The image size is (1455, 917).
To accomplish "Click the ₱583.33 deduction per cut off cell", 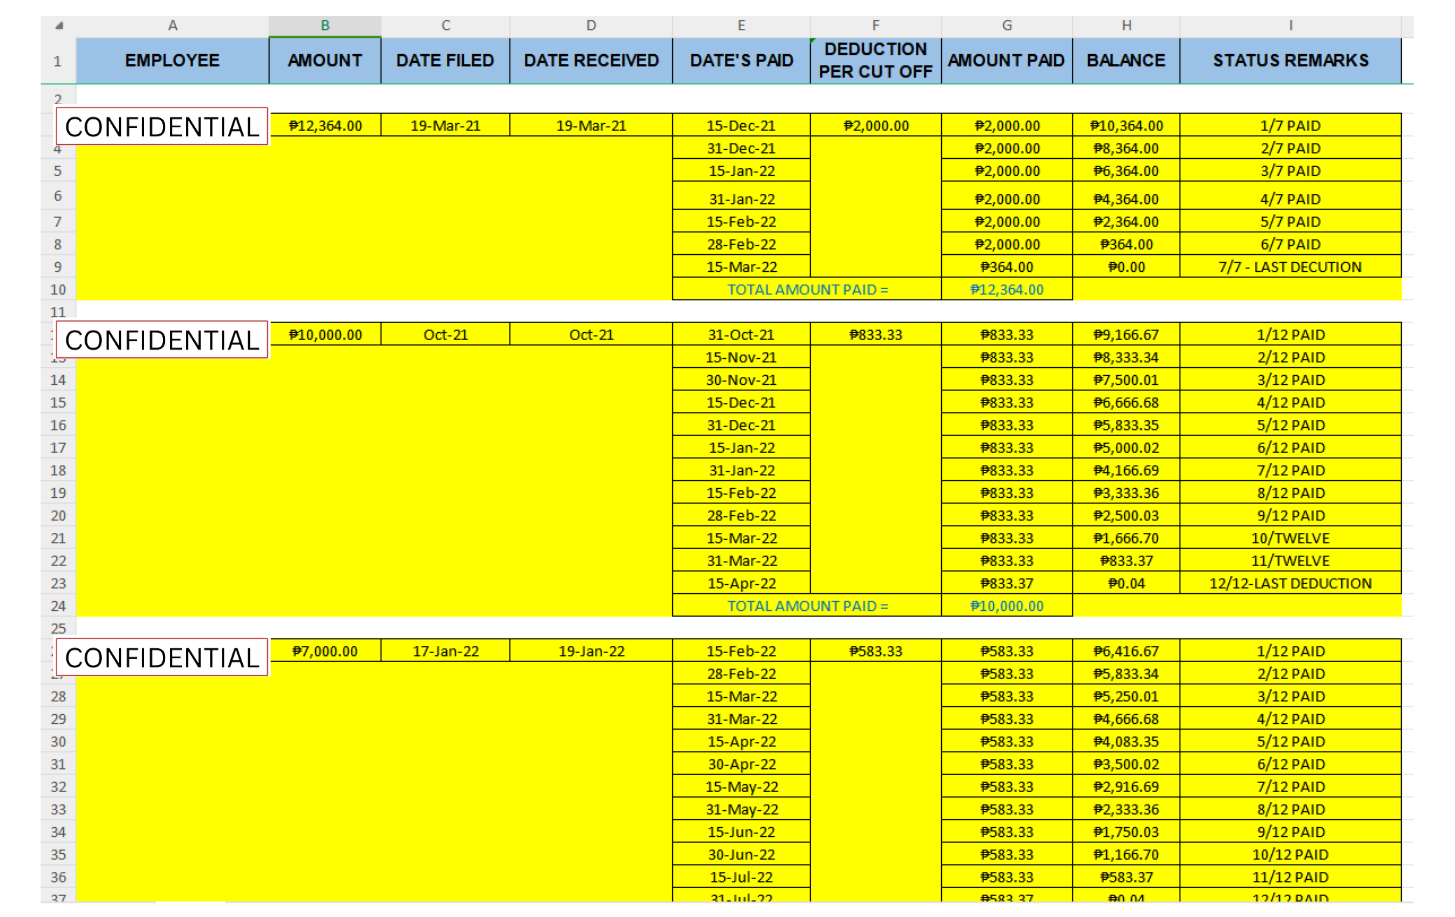I will coord(875,651).
